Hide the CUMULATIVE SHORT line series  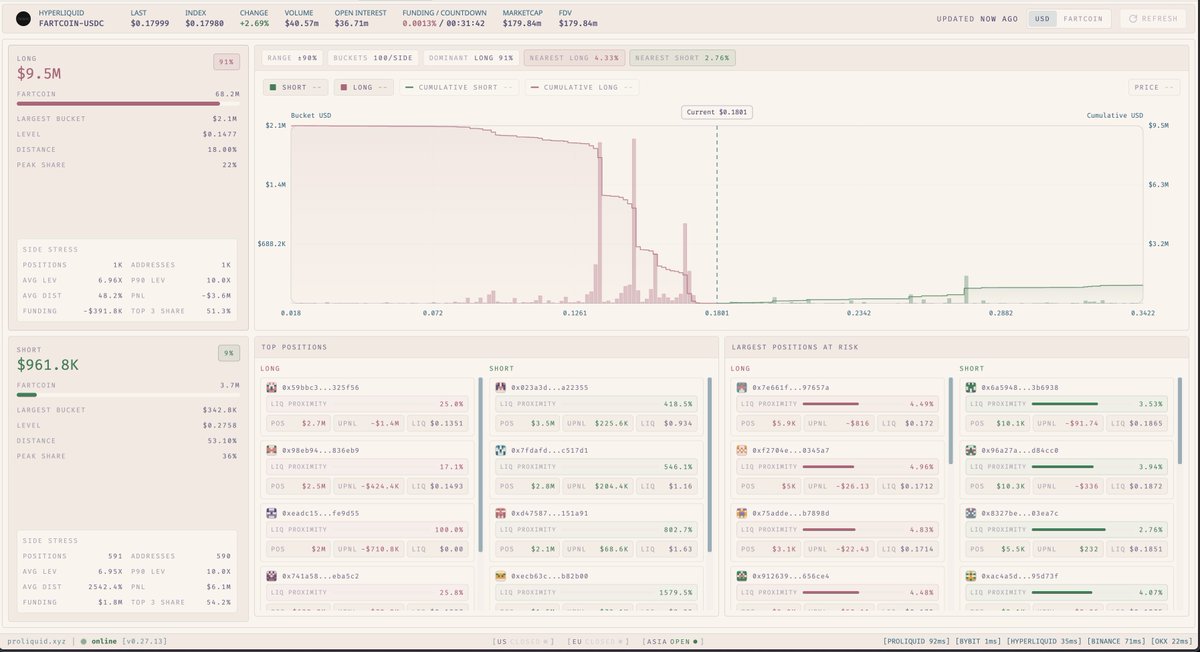[458, 87]
